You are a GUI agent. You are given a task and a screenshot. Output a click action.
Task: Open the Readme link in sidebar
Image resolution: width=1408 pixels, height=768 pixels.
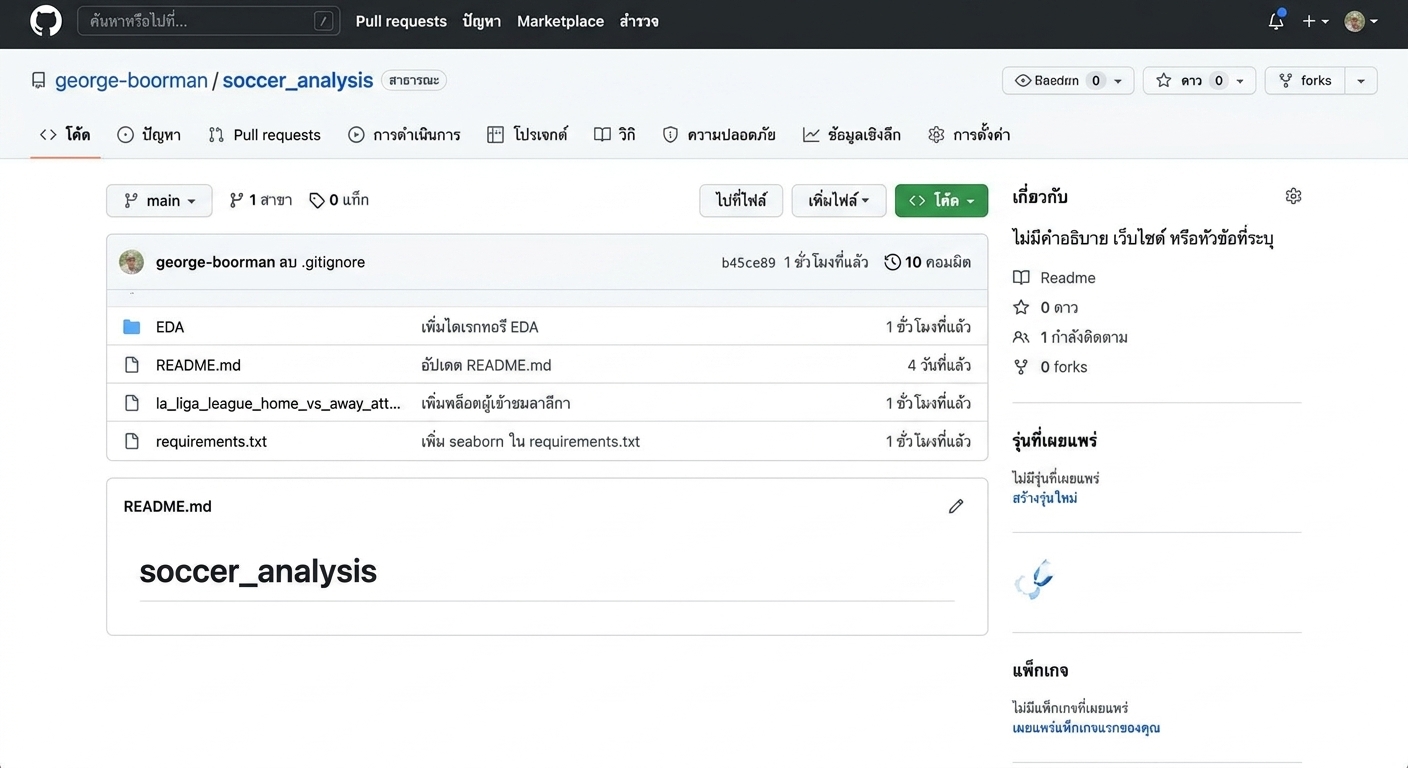pos(1054,278)
